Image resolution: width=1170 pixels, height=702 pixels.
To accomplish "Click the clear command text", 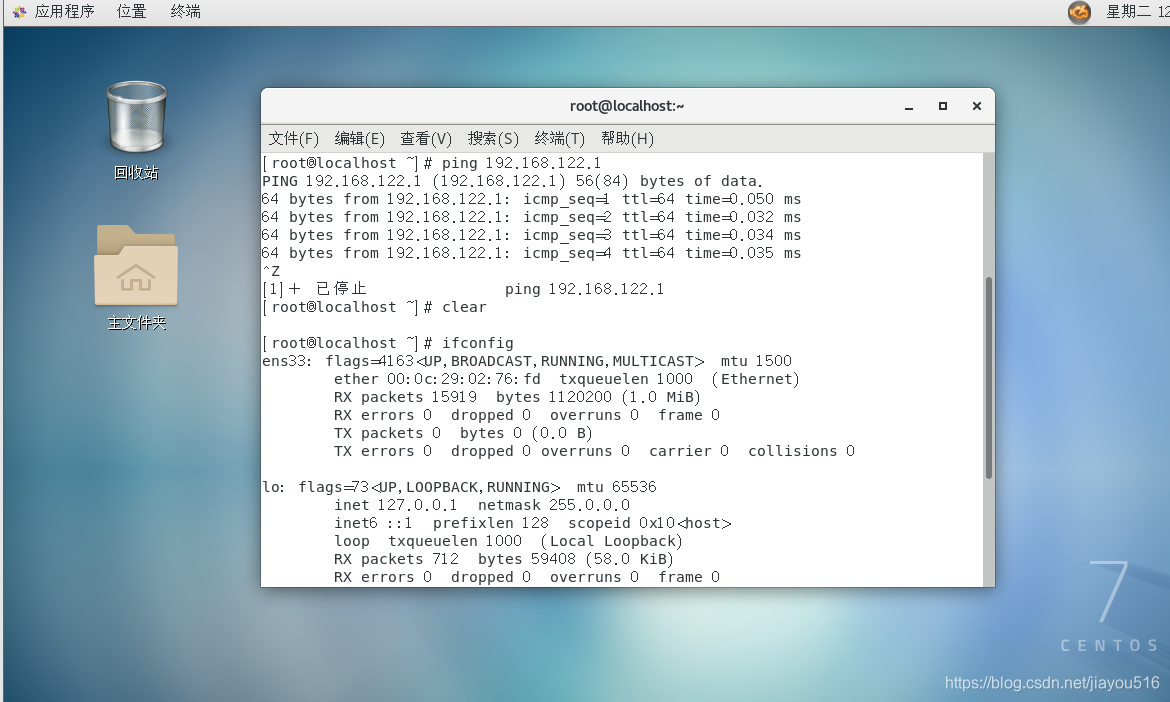I will (x=464, y=307).
